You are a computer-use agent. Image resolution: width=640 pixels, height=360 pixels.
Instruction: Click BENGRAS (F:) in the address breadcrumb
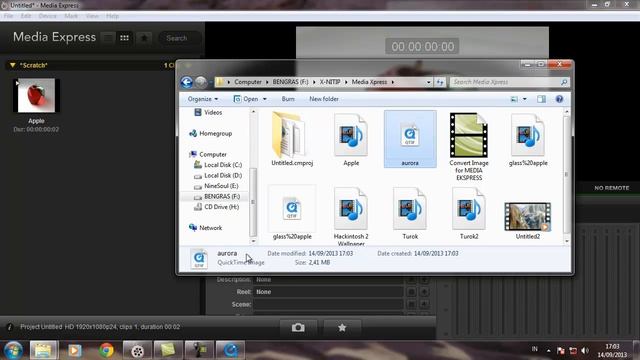290,82
